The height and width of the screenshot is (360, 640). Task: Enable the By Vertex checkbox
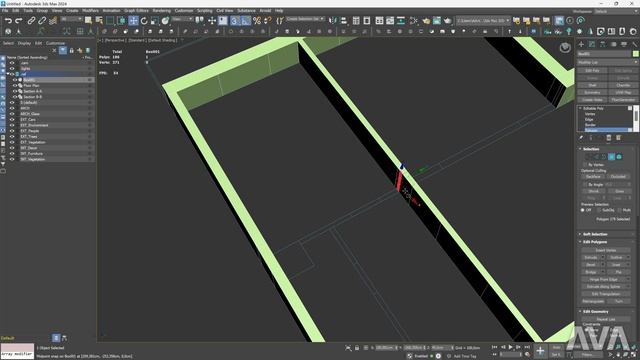pyautogui.click(x=586, y=164)
